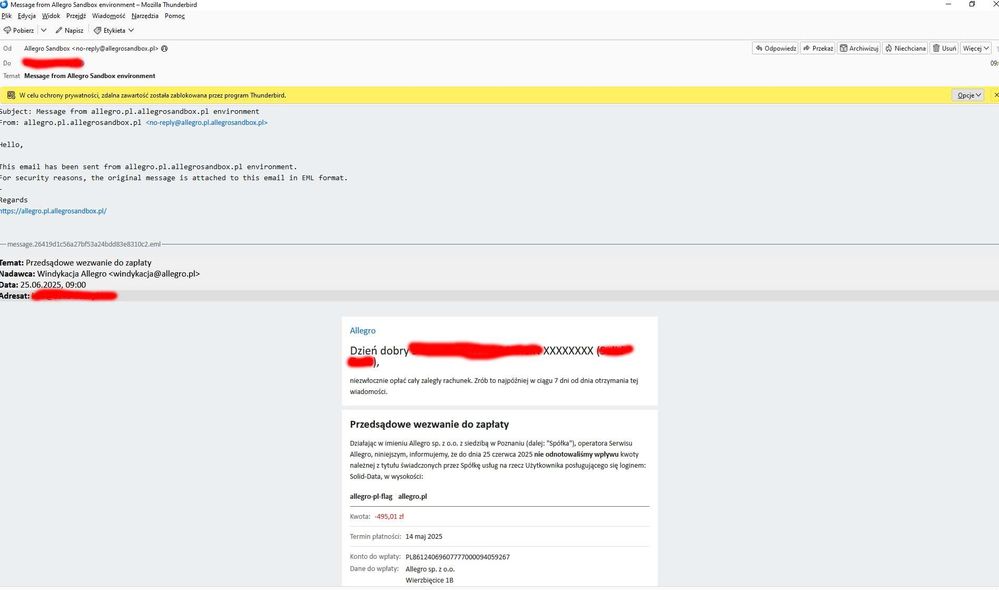This screenshot has height=590, width=999.
Task: Open the Plik menu
Action: tap(6, 16)
